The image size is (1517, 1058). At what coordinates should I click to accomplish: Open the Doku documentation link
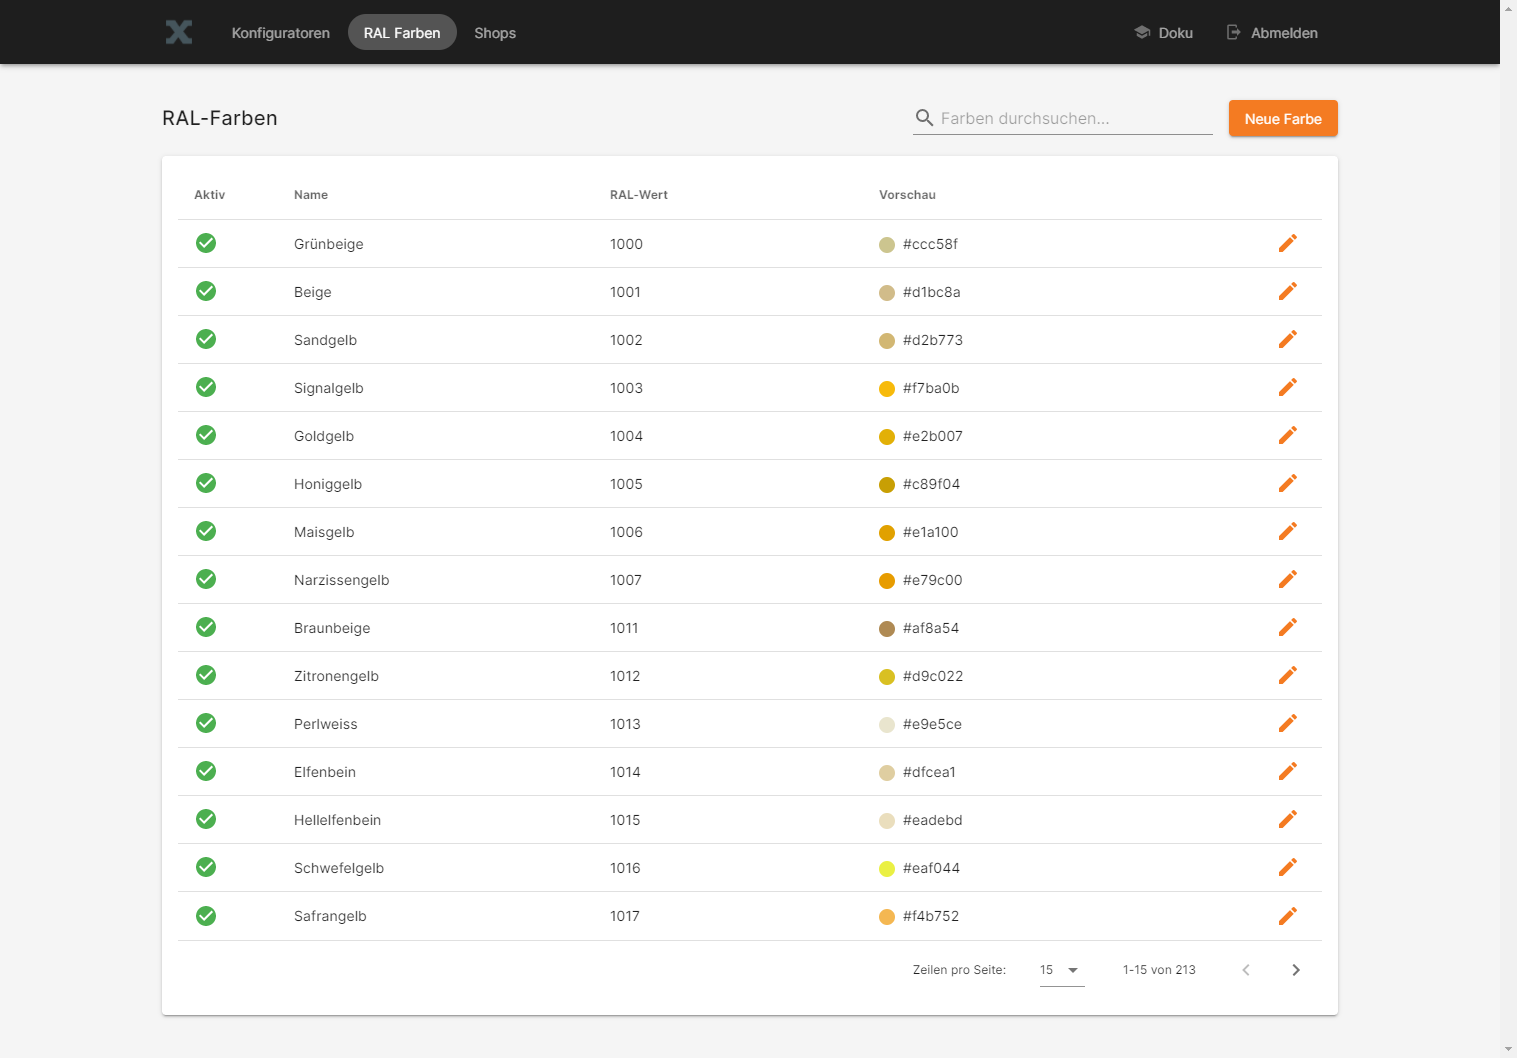[1164, 33]
